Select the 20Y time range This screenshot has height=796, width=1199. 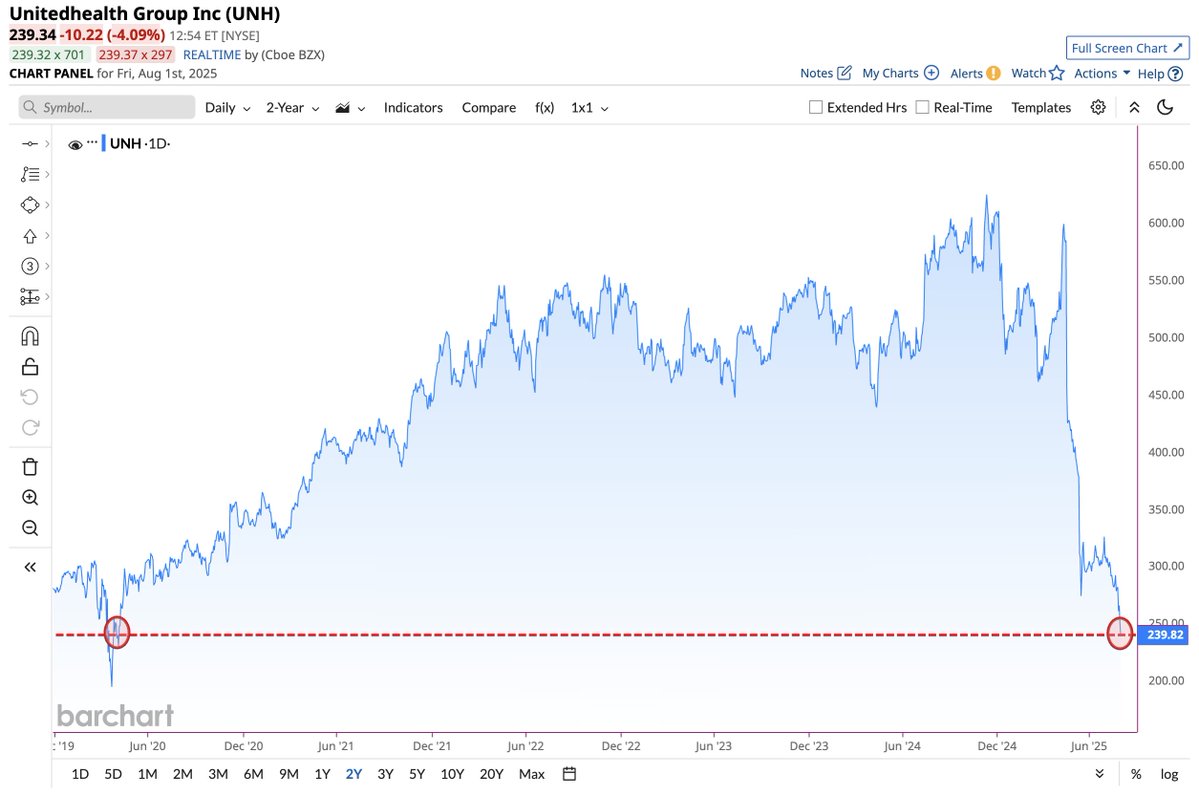(491, 775)
